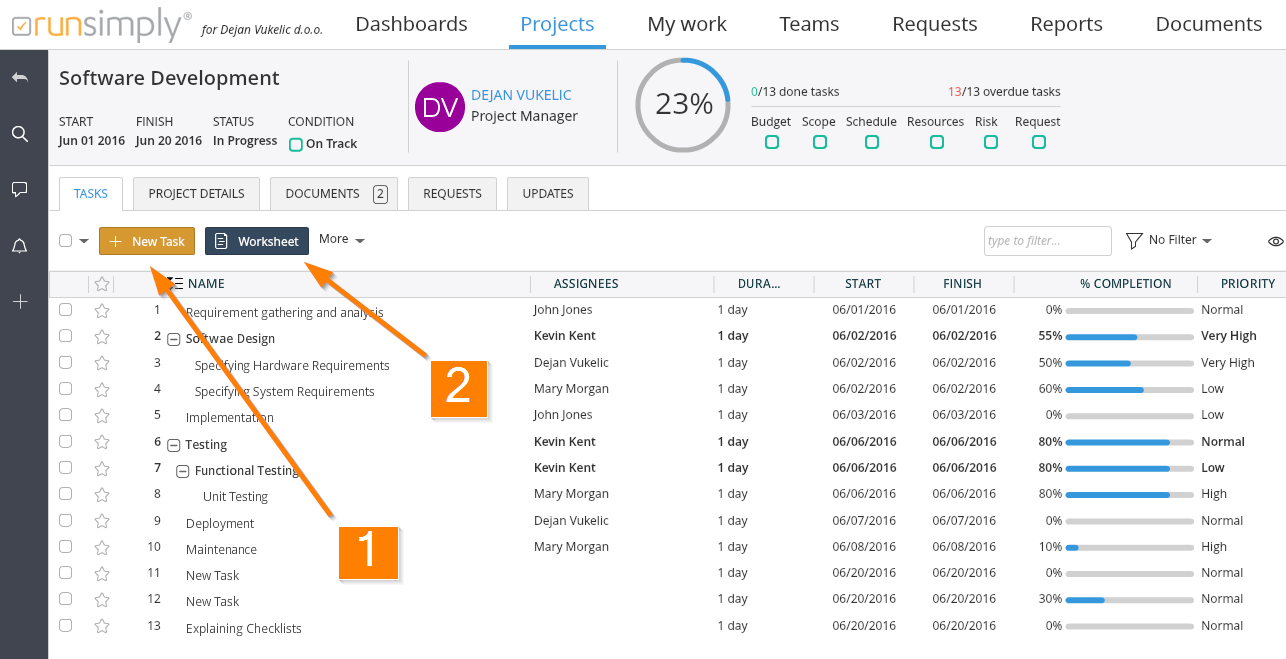
Task: Go to the Reports menu
Action: pyautogui.click(x=1066, y=24)
